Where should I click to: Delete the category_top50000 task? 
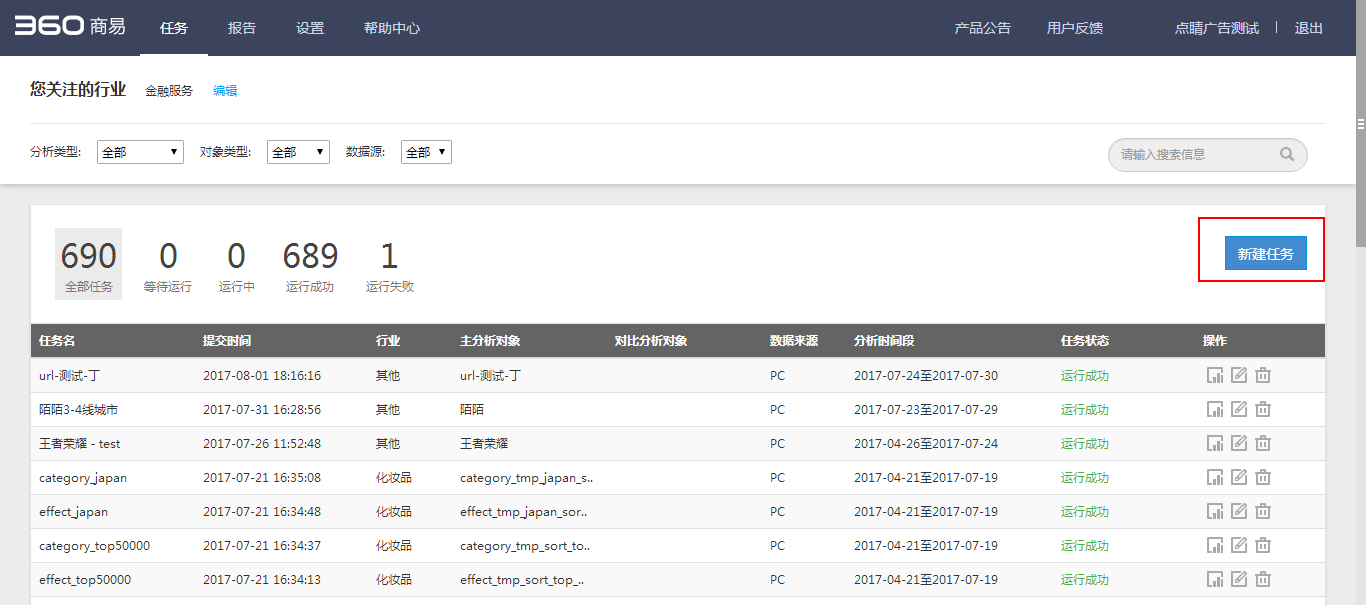coord(1263,546)
